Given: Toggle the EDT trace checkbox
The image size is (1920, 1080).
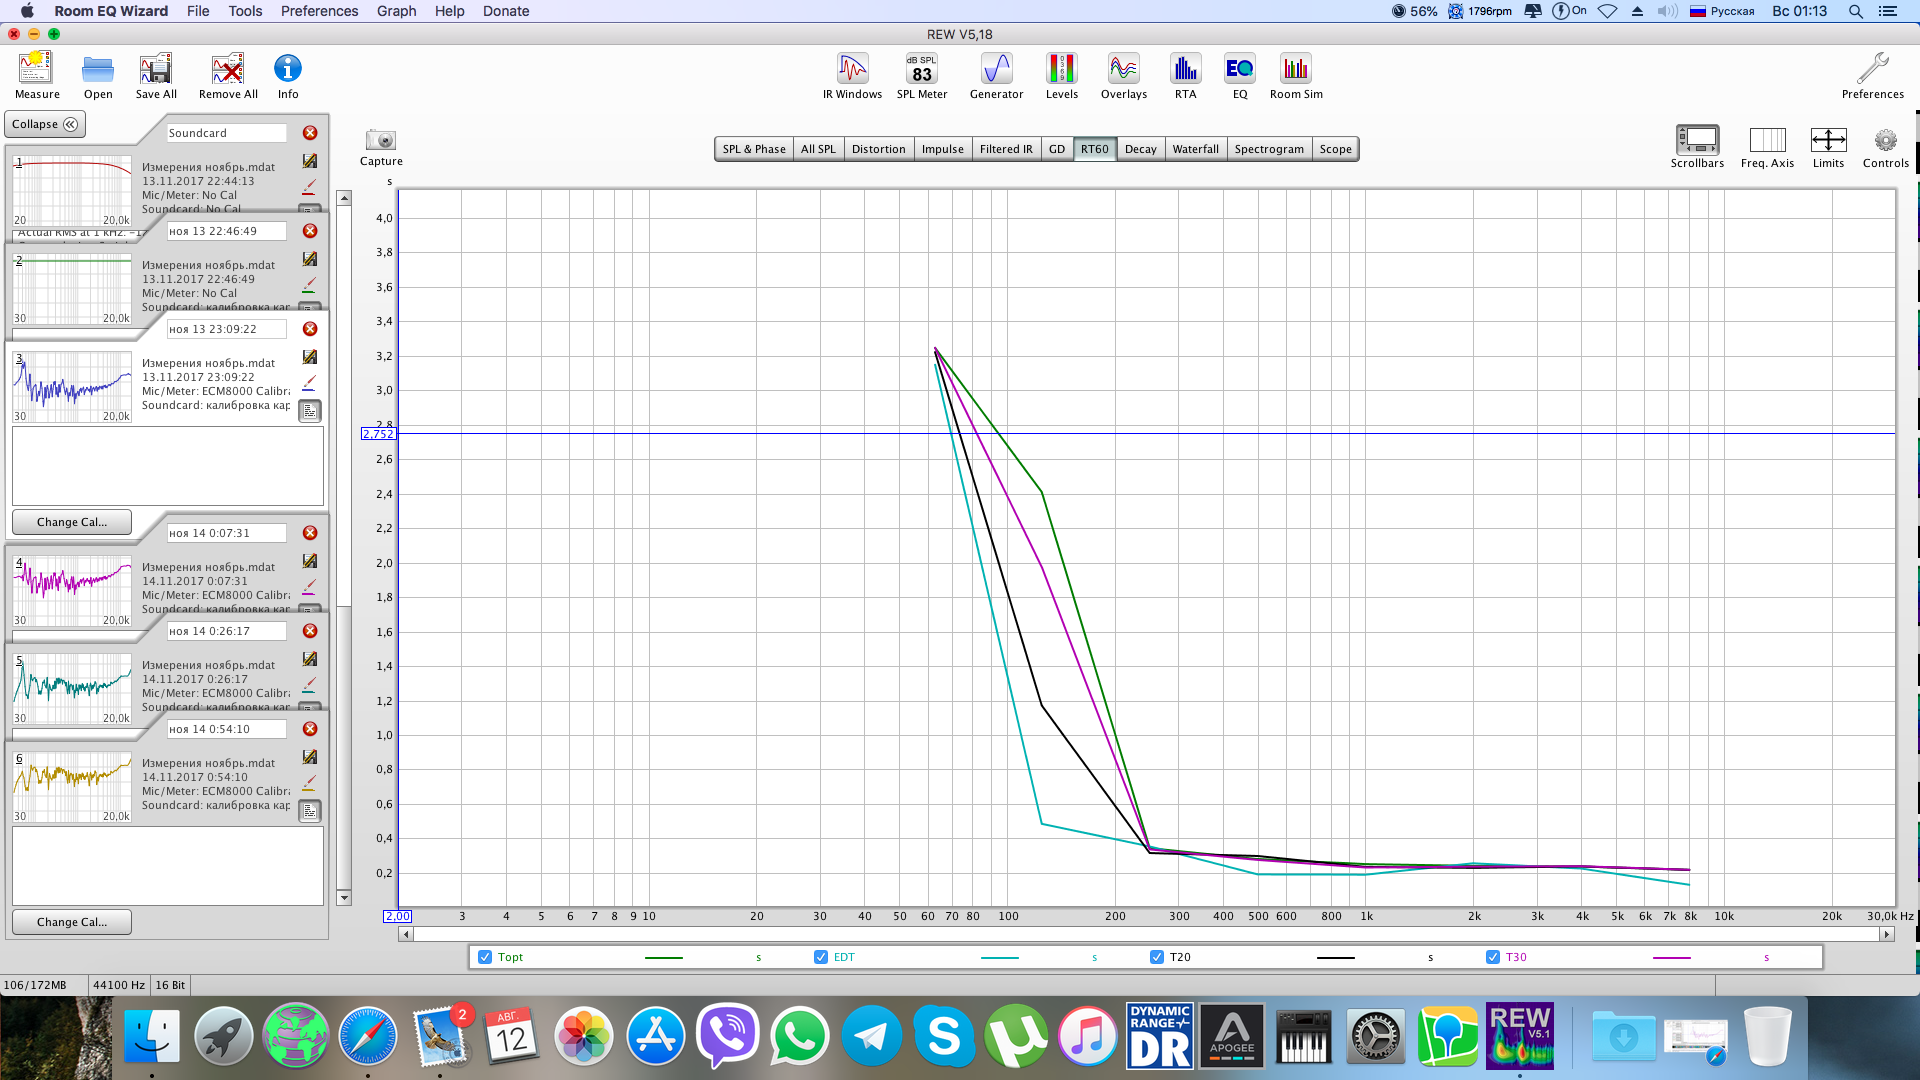Looking at the screenshot, I should tap(821, 957).
